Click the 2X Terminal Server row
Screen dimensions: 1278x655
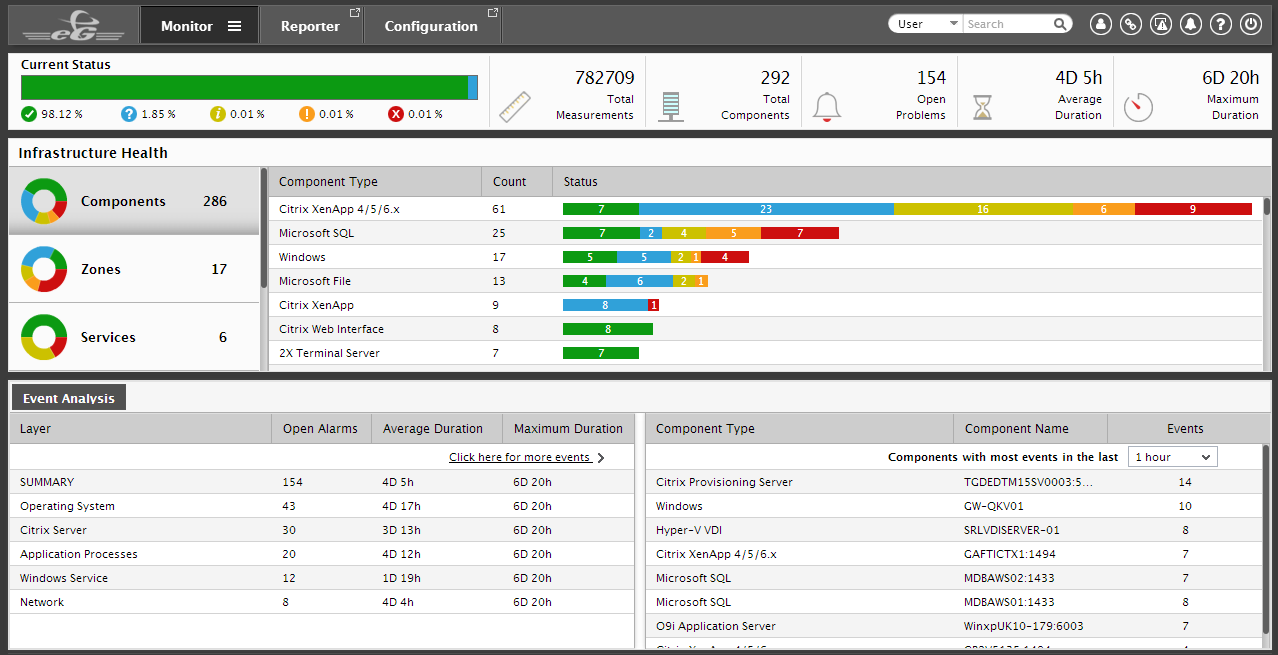tap(765, 353)
